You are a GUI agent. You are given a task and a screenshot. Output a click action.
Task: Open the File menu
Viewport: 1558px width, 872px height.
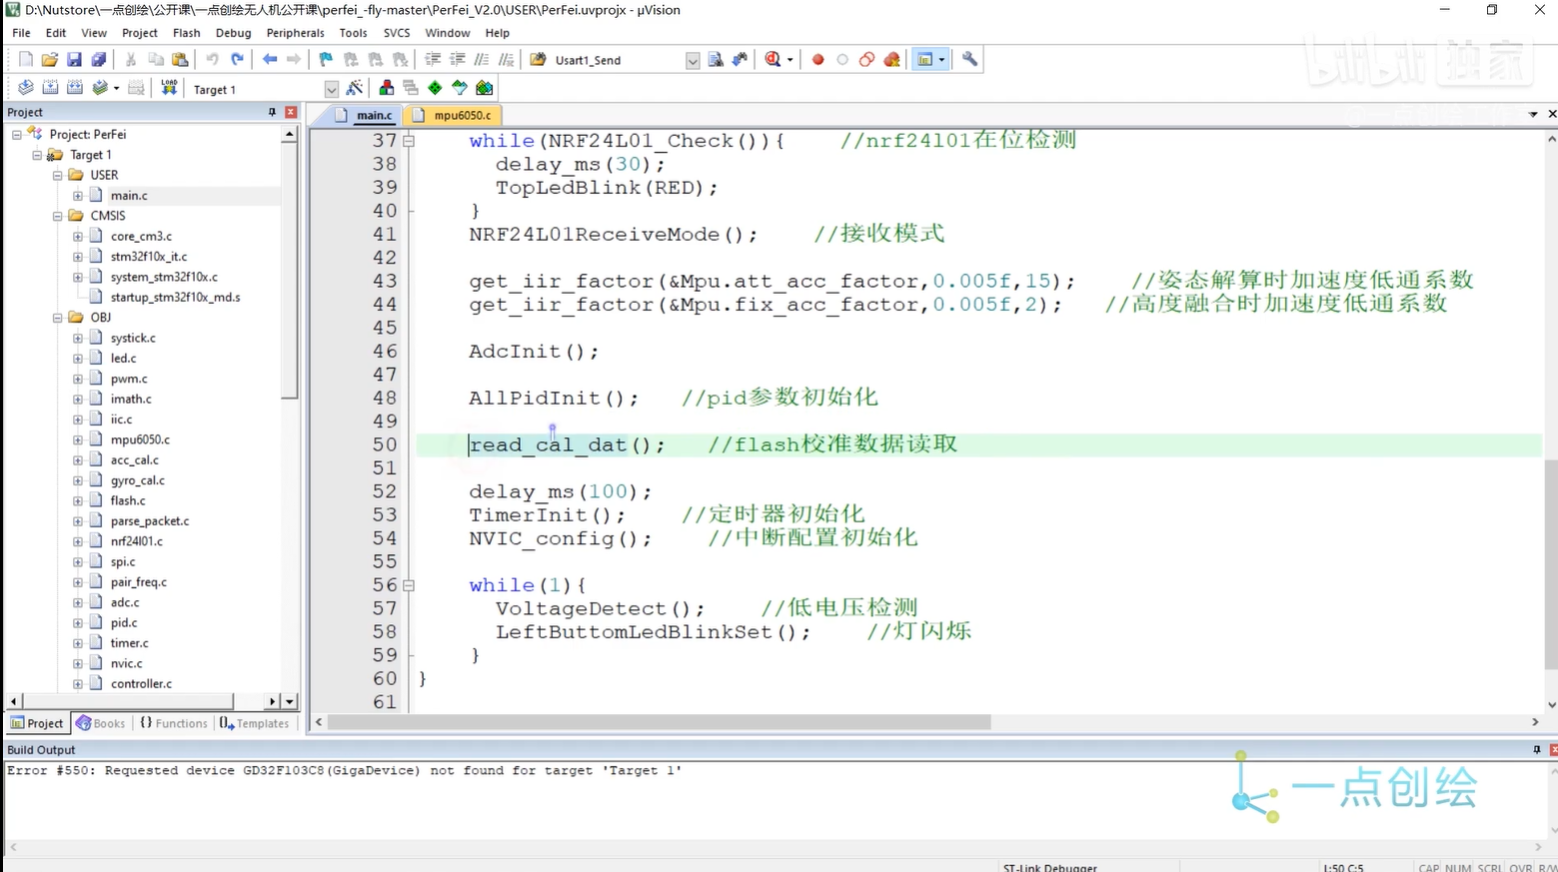[21, 33]
